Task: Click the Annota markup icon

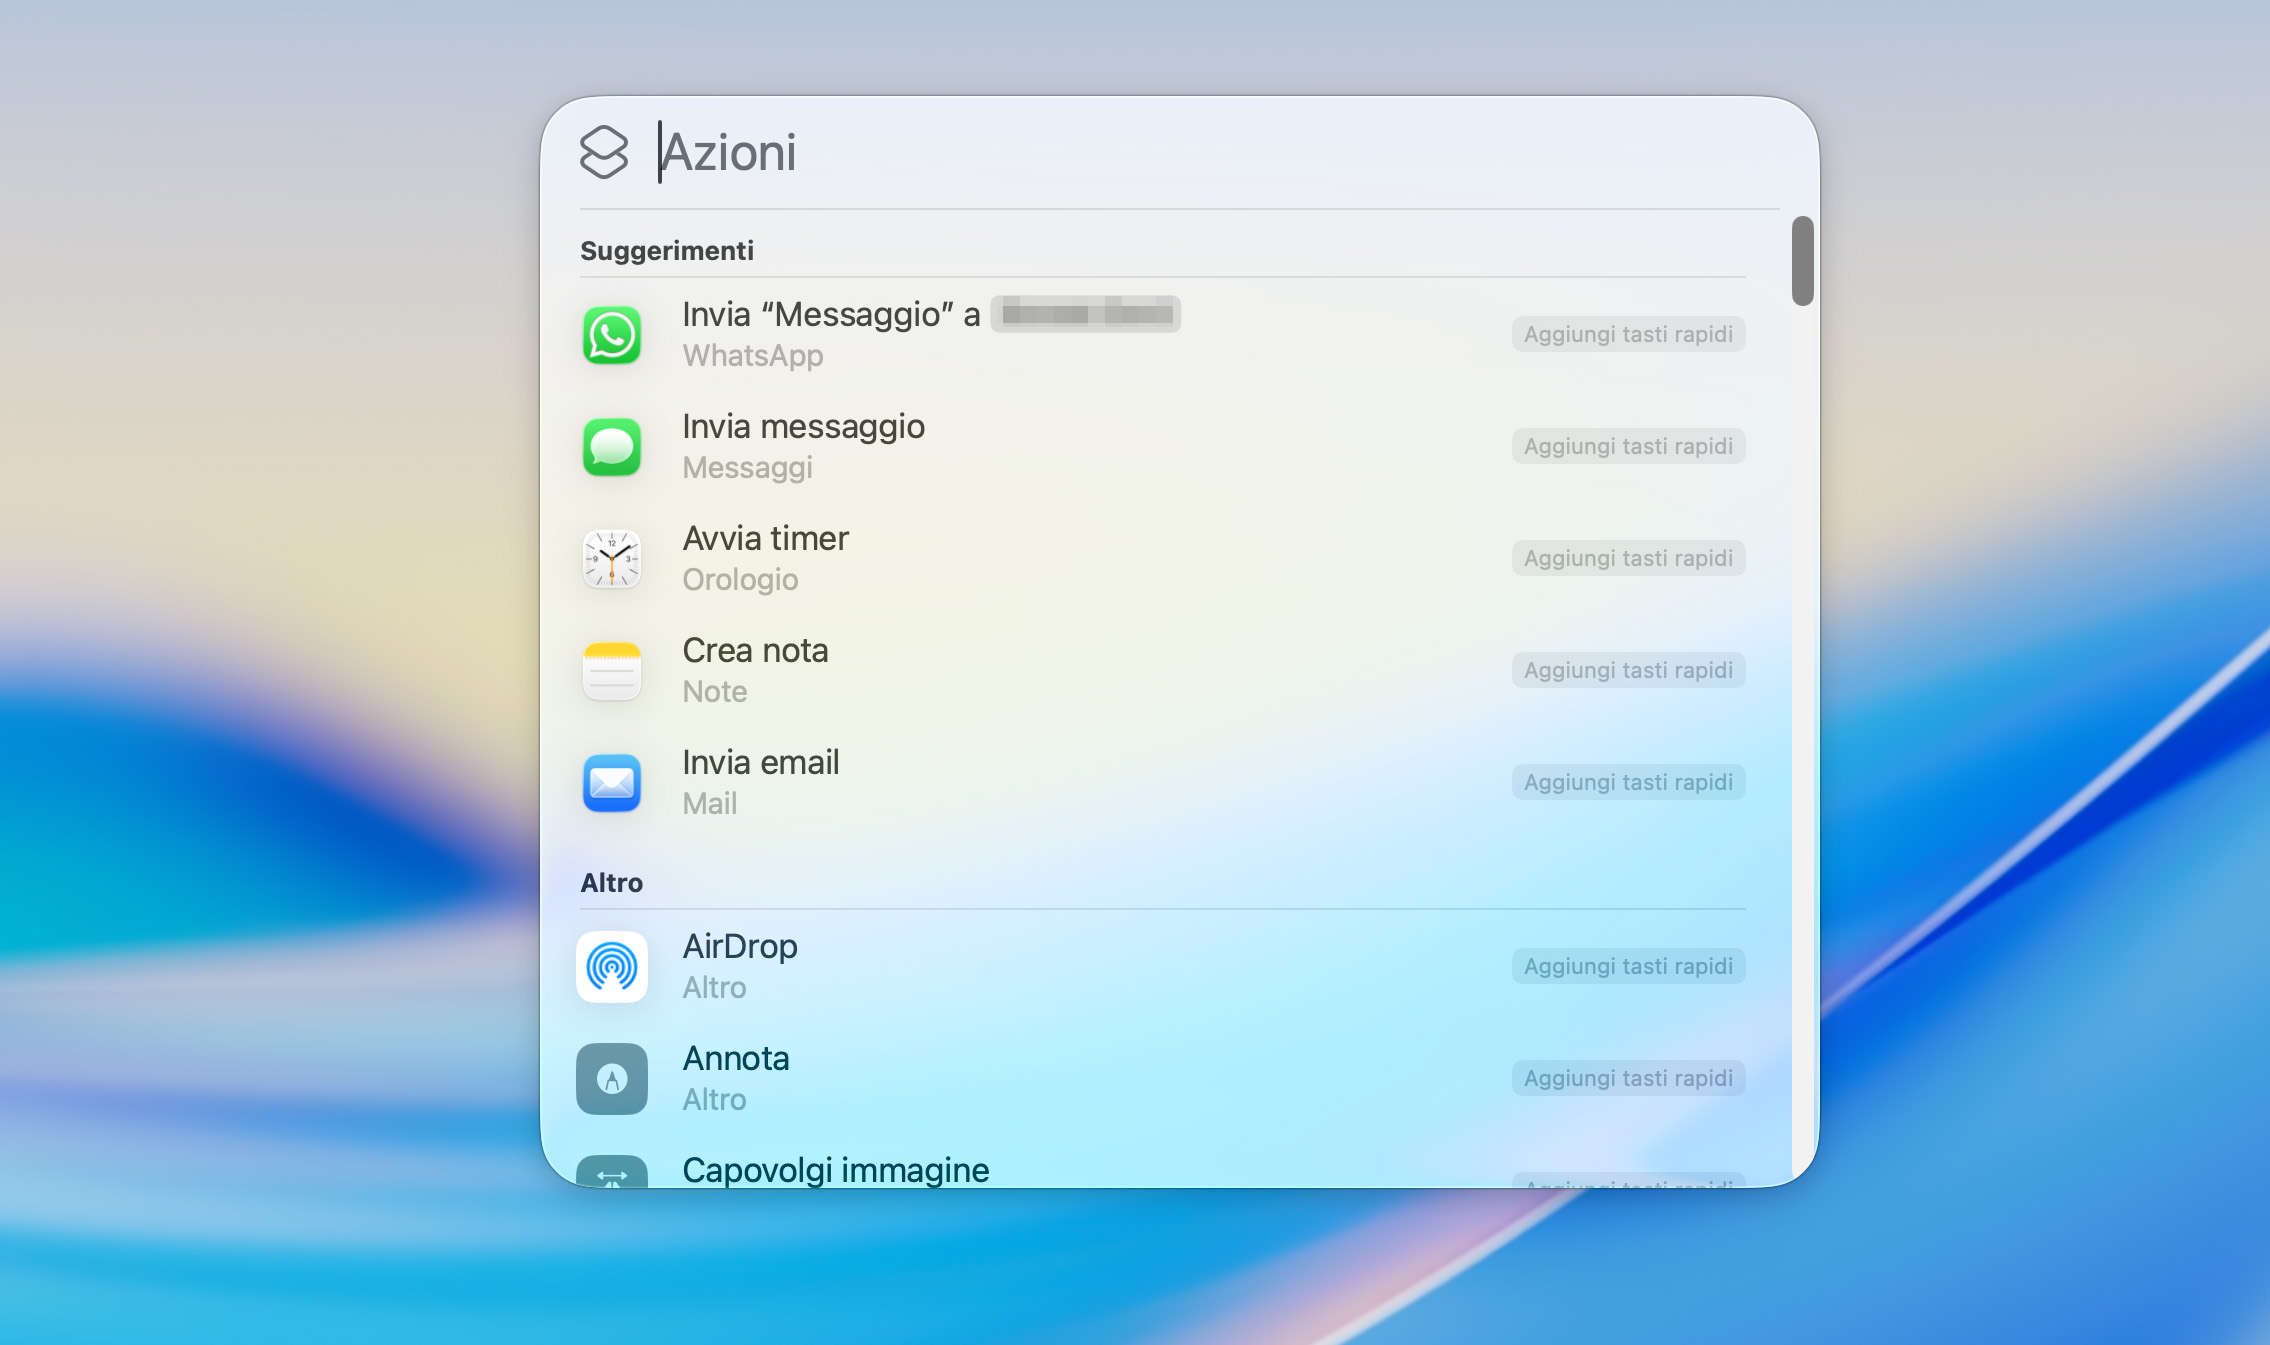Action: [x=611, y=1079]
